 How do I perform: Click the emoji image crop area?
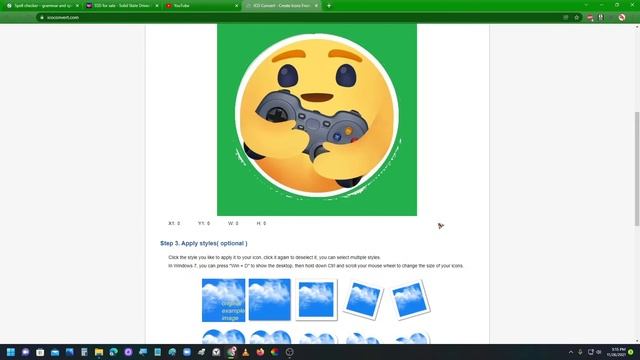click(317, 119)
